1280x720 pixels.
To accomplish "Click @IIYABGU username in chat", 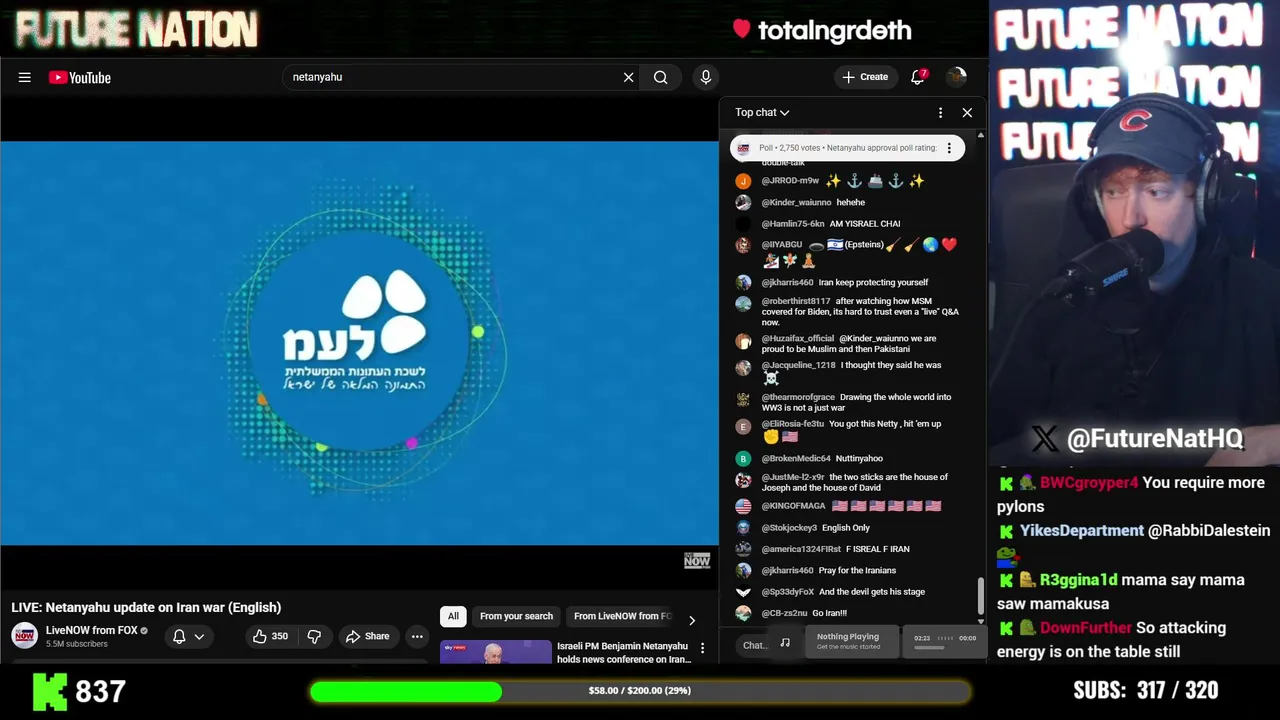I will [782, 245].
